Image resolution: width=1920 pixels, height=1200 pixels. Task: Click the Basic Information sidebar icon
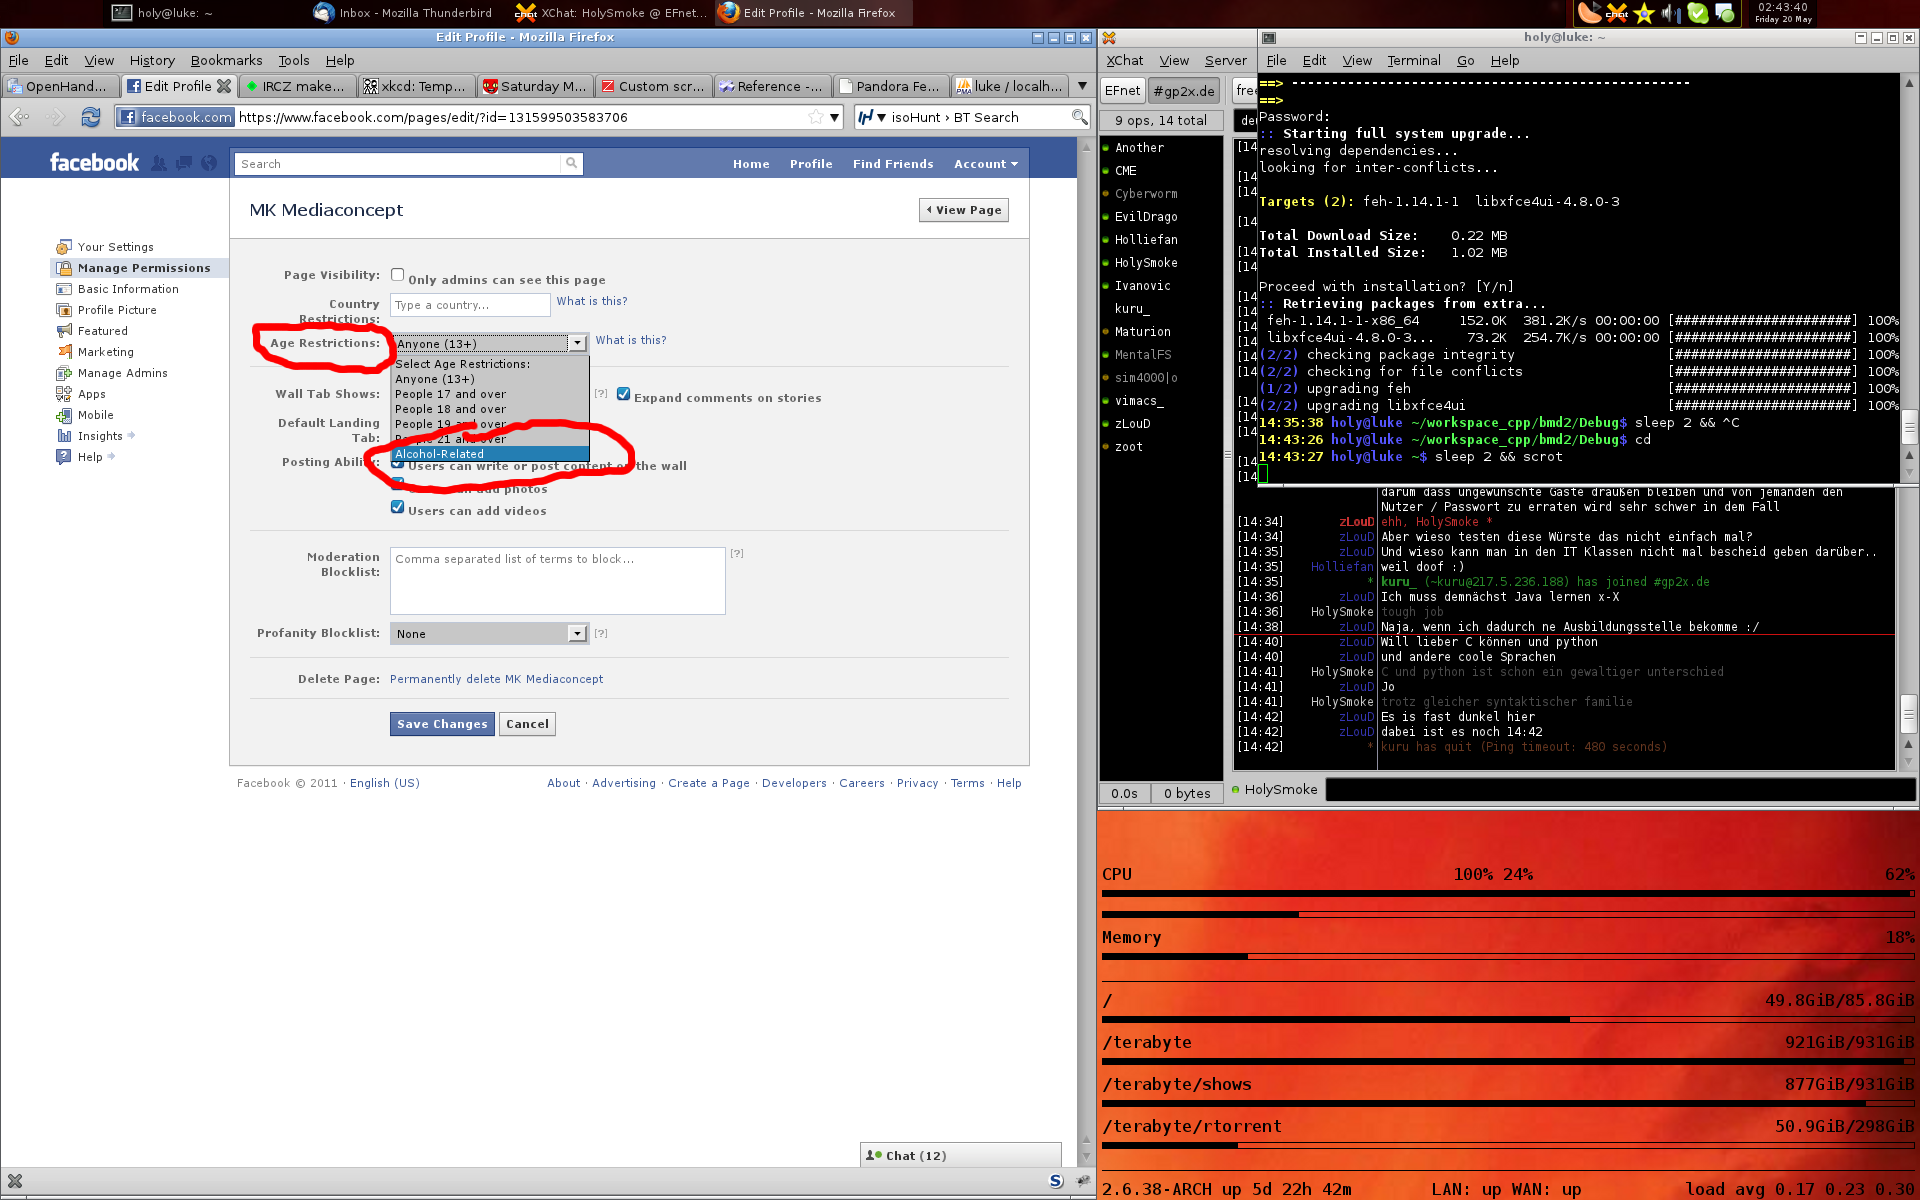(x=64, y=289)
